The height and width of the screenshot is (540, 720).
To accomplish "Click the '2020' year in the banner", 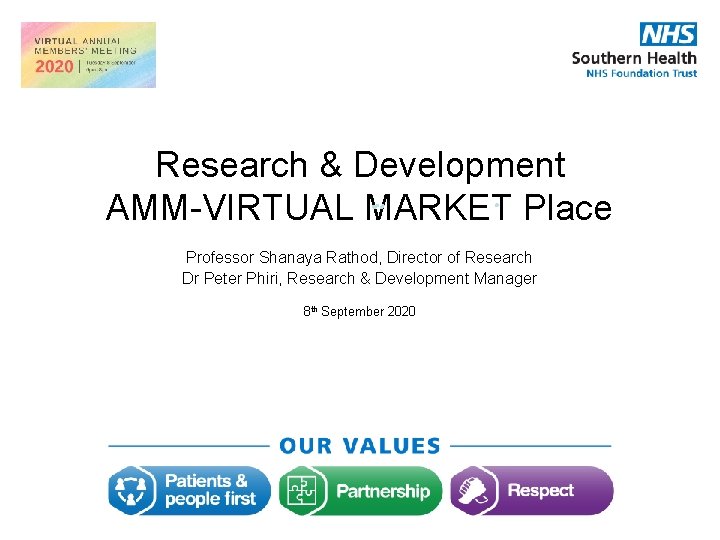I will (x=54, y=67).
